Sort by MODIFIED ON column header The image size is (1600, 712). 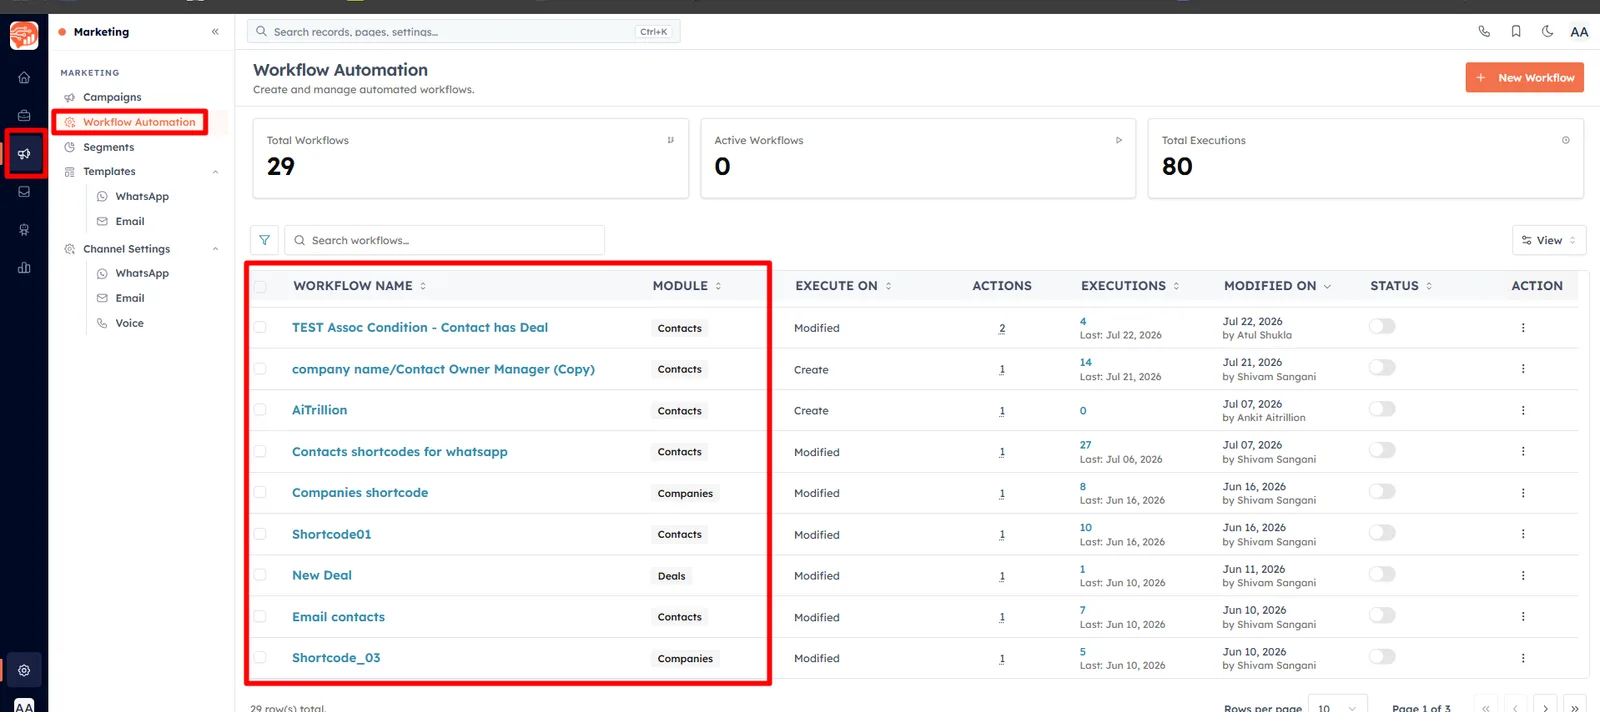coord(1277,286)
